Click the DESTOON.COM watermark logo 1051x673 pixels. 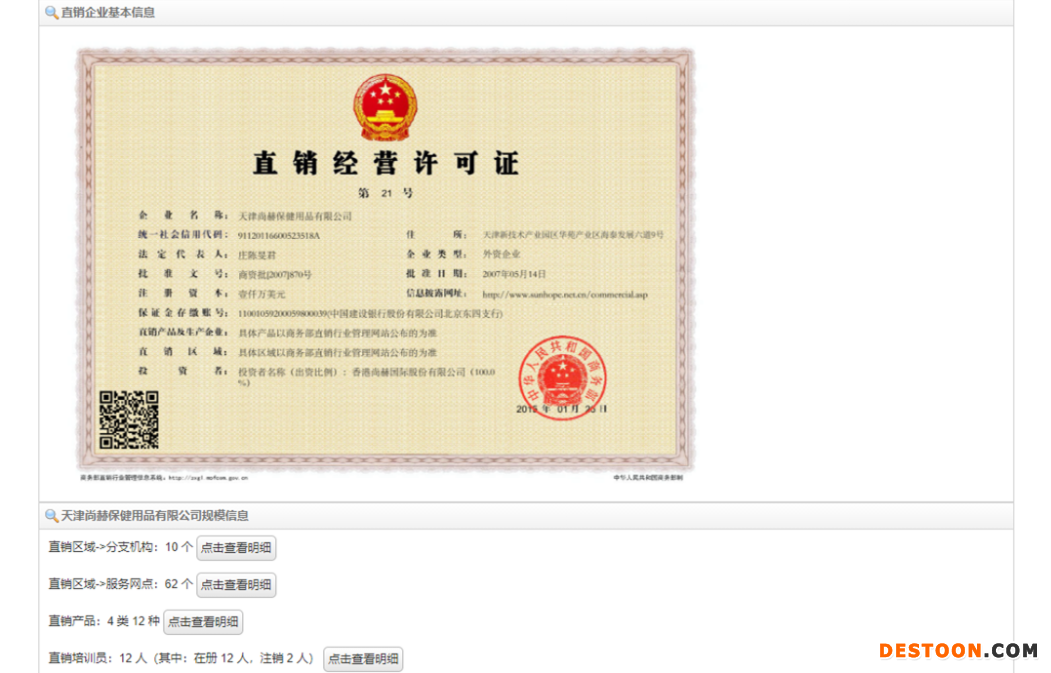957,651
